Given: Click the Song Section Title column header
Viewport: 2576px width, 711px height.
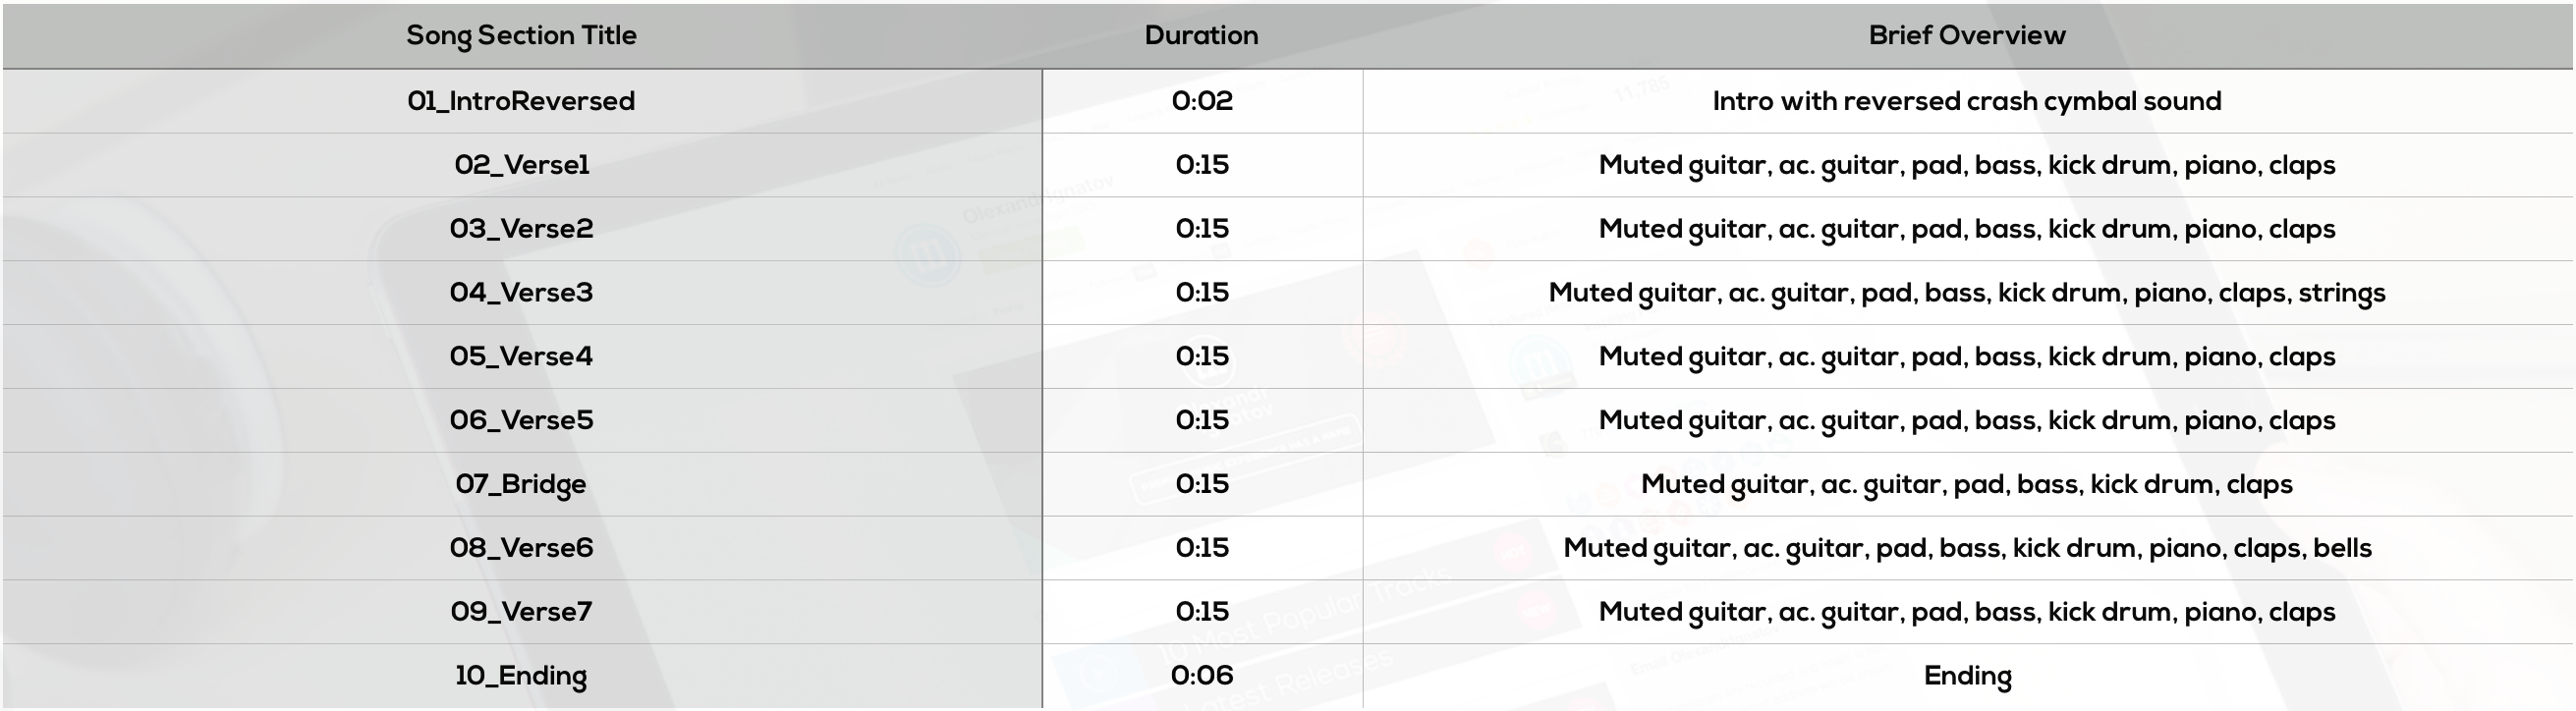Looking at the screenshot, I should 521,35.
